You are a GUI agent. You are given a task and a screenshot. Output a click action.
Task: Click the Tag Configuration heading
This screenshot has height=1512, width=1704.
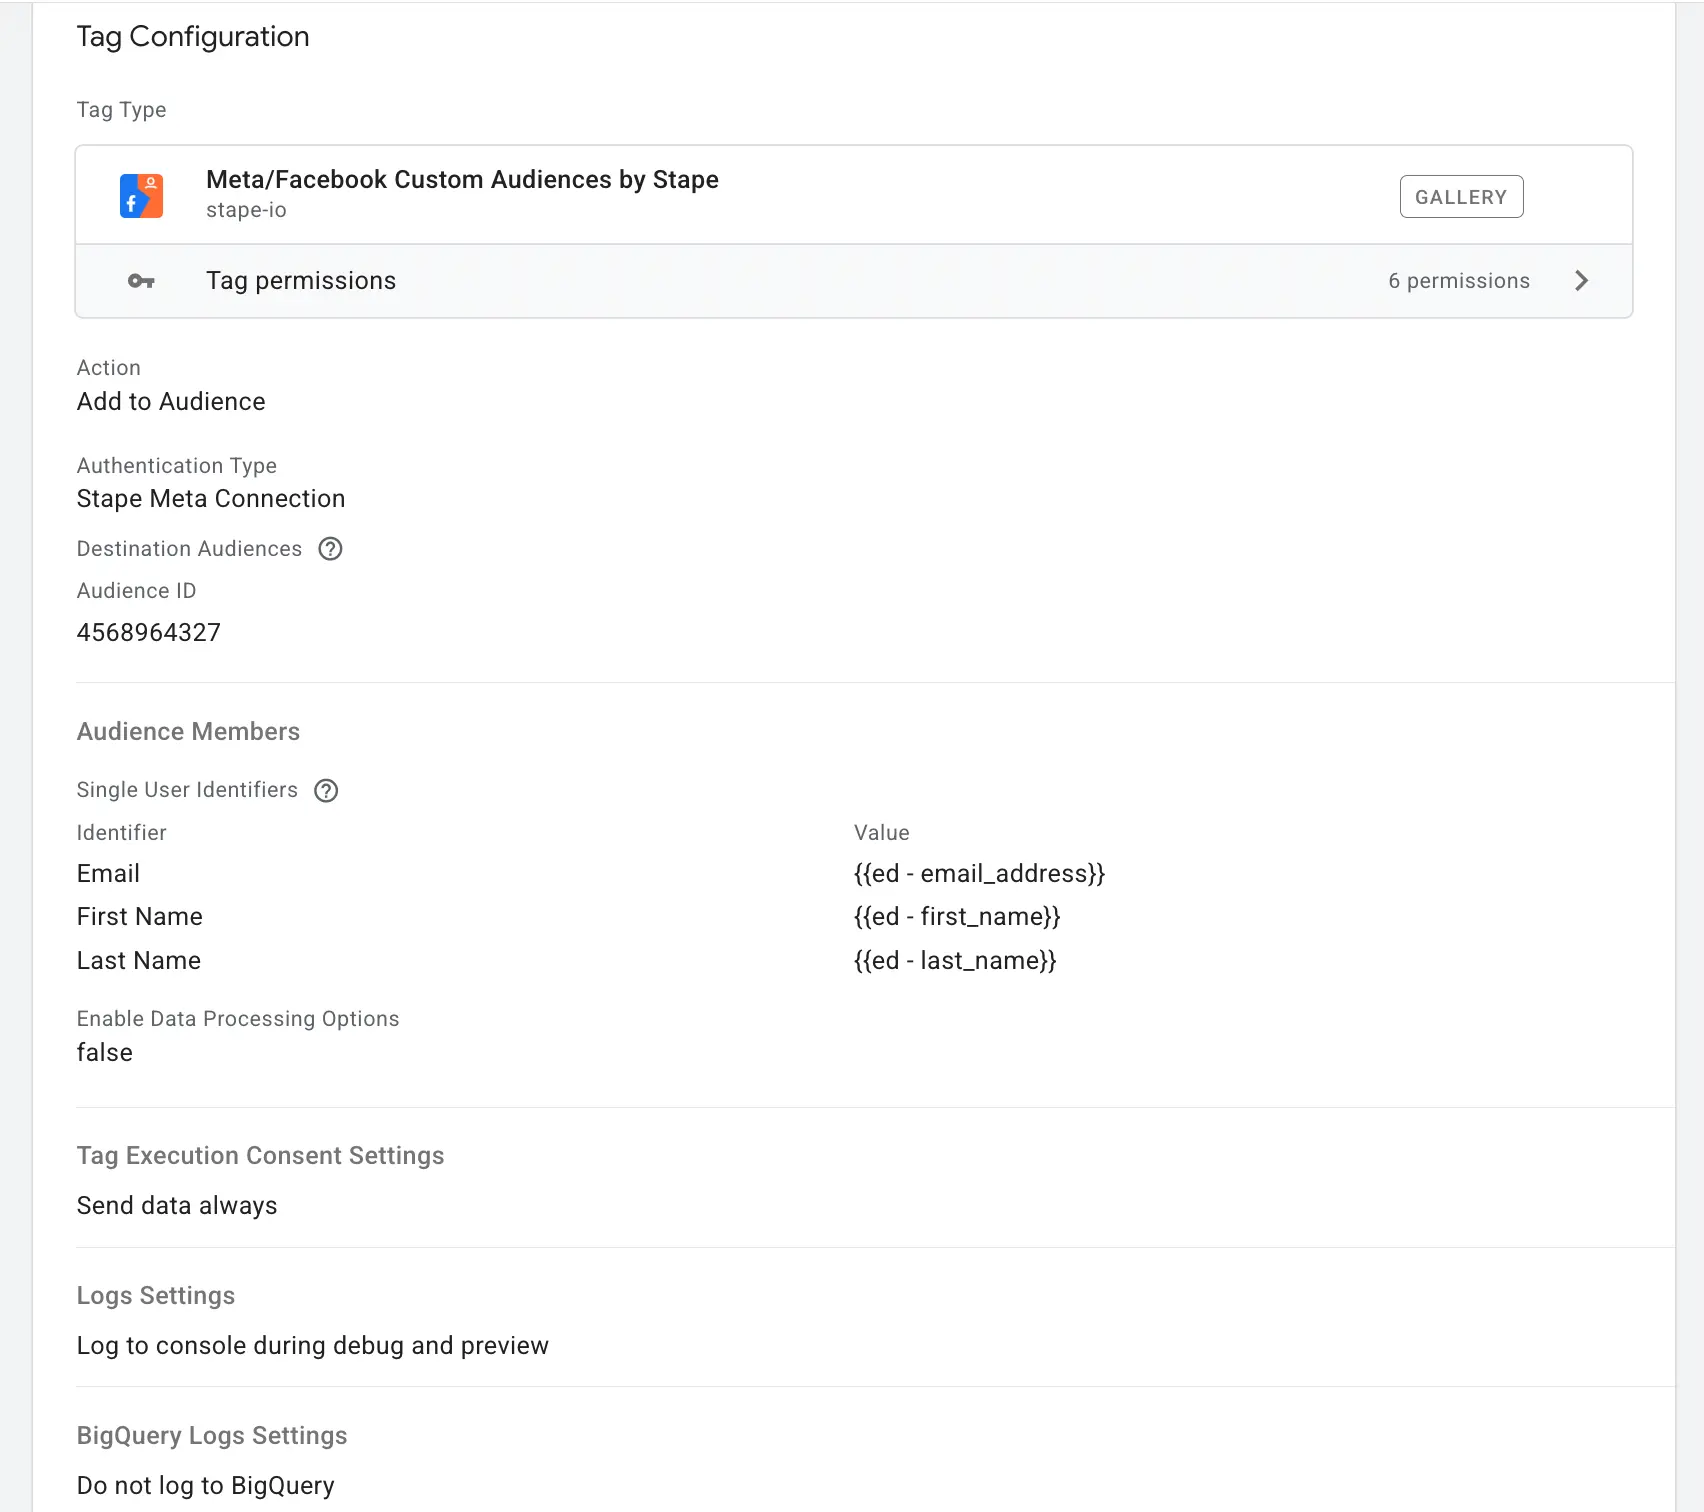tap(193, 36)
